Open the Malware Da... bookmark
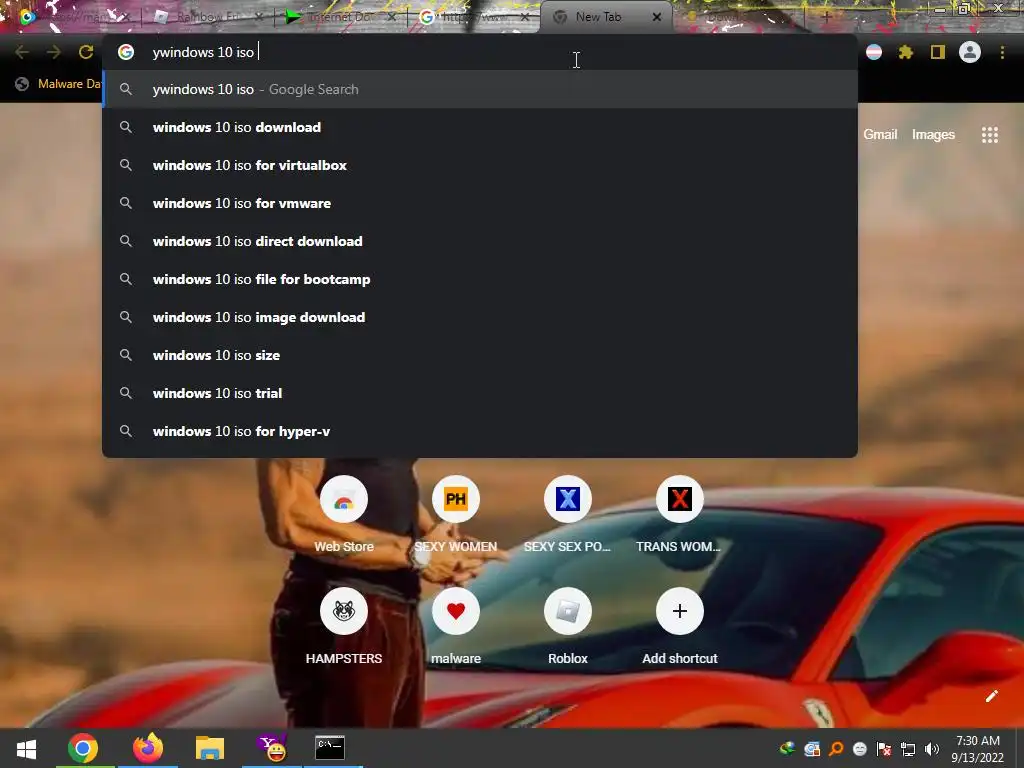 (x=59, y=84)
